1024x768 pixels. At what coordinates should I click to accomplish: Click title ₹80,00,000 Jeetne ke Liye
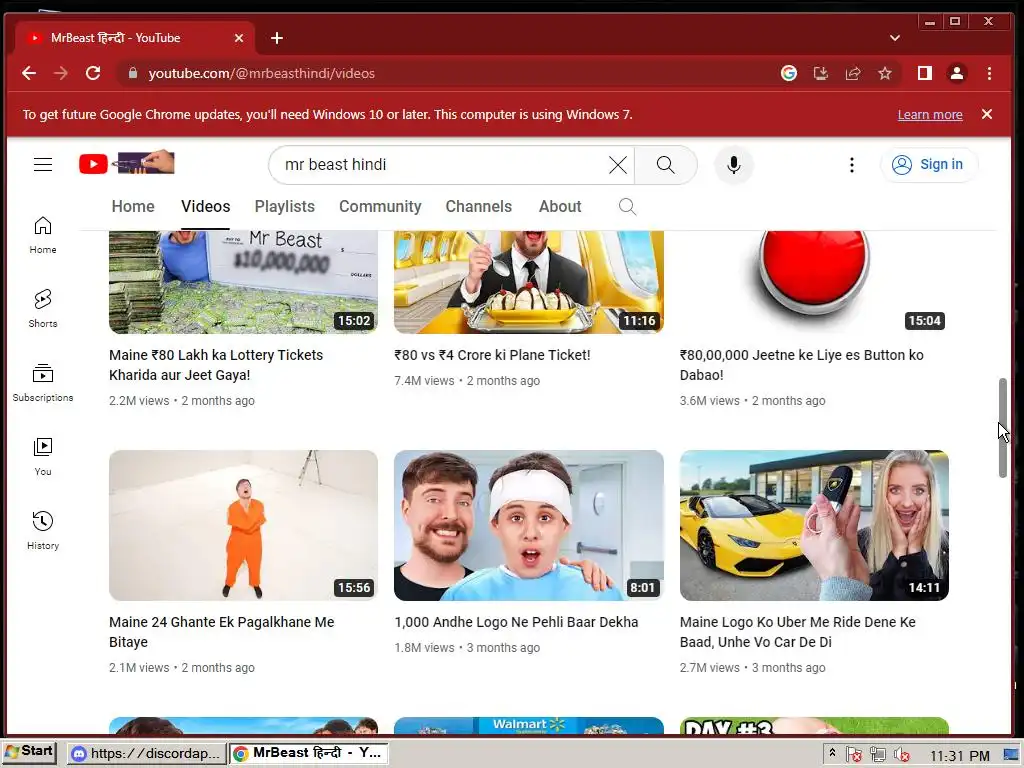801,365
